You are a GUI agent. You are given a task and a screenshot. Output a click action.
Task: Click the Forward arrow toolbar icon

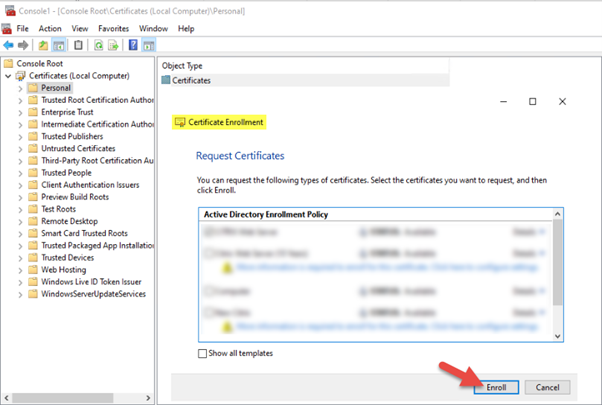tap(23, 45)
